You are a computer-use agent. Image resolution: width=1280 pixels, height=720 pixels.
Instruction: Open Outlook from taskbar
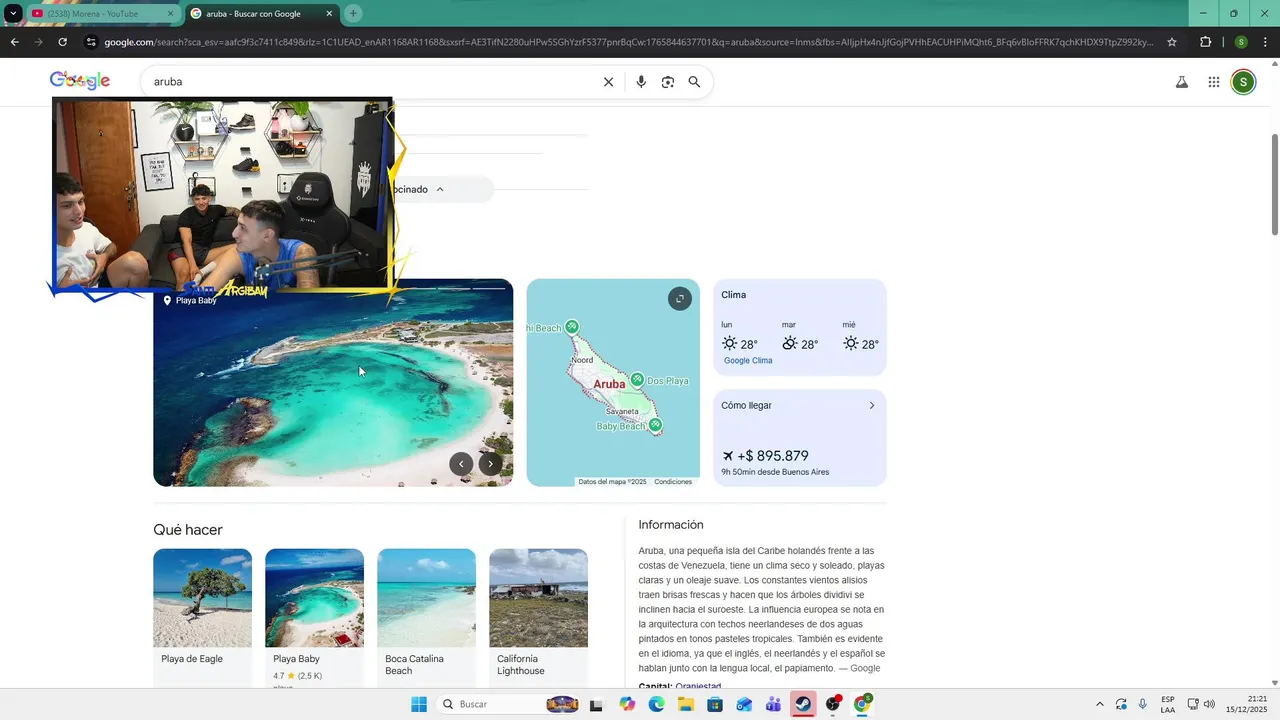(x=744, y=704)
